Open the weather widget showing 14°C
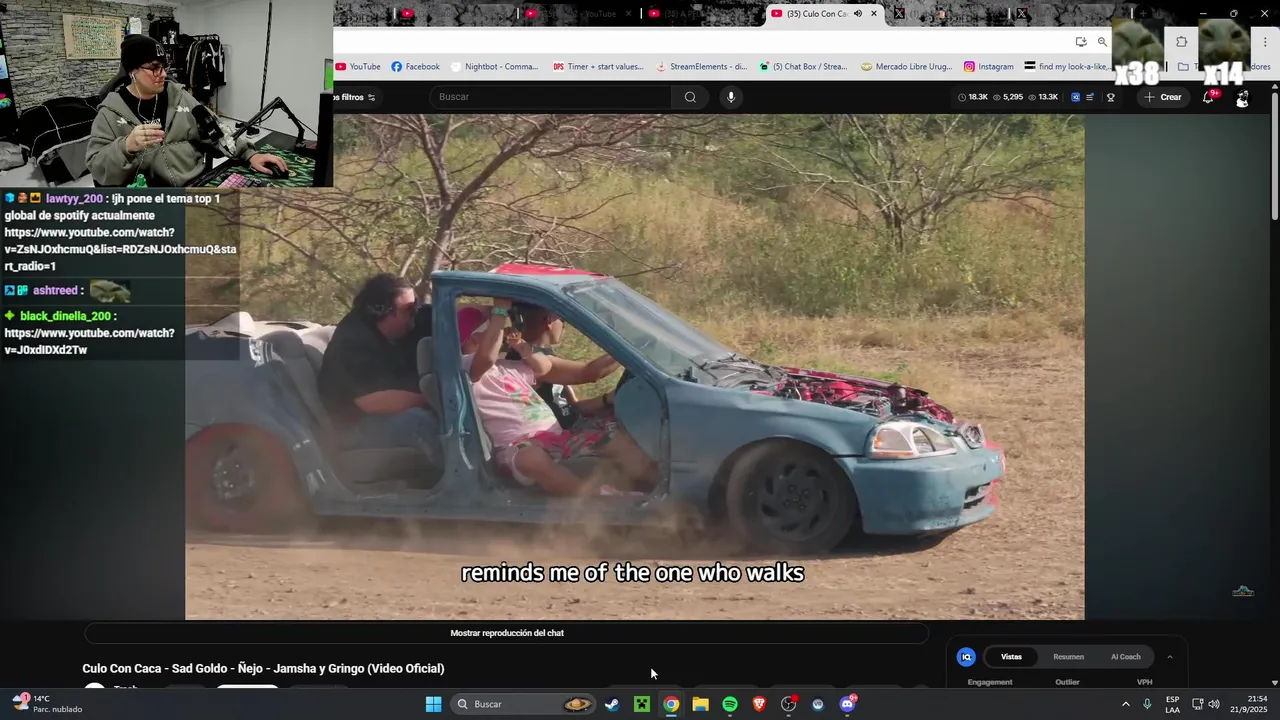The height and width of the screenshot is (720, 1280). (x=46, y=704)
